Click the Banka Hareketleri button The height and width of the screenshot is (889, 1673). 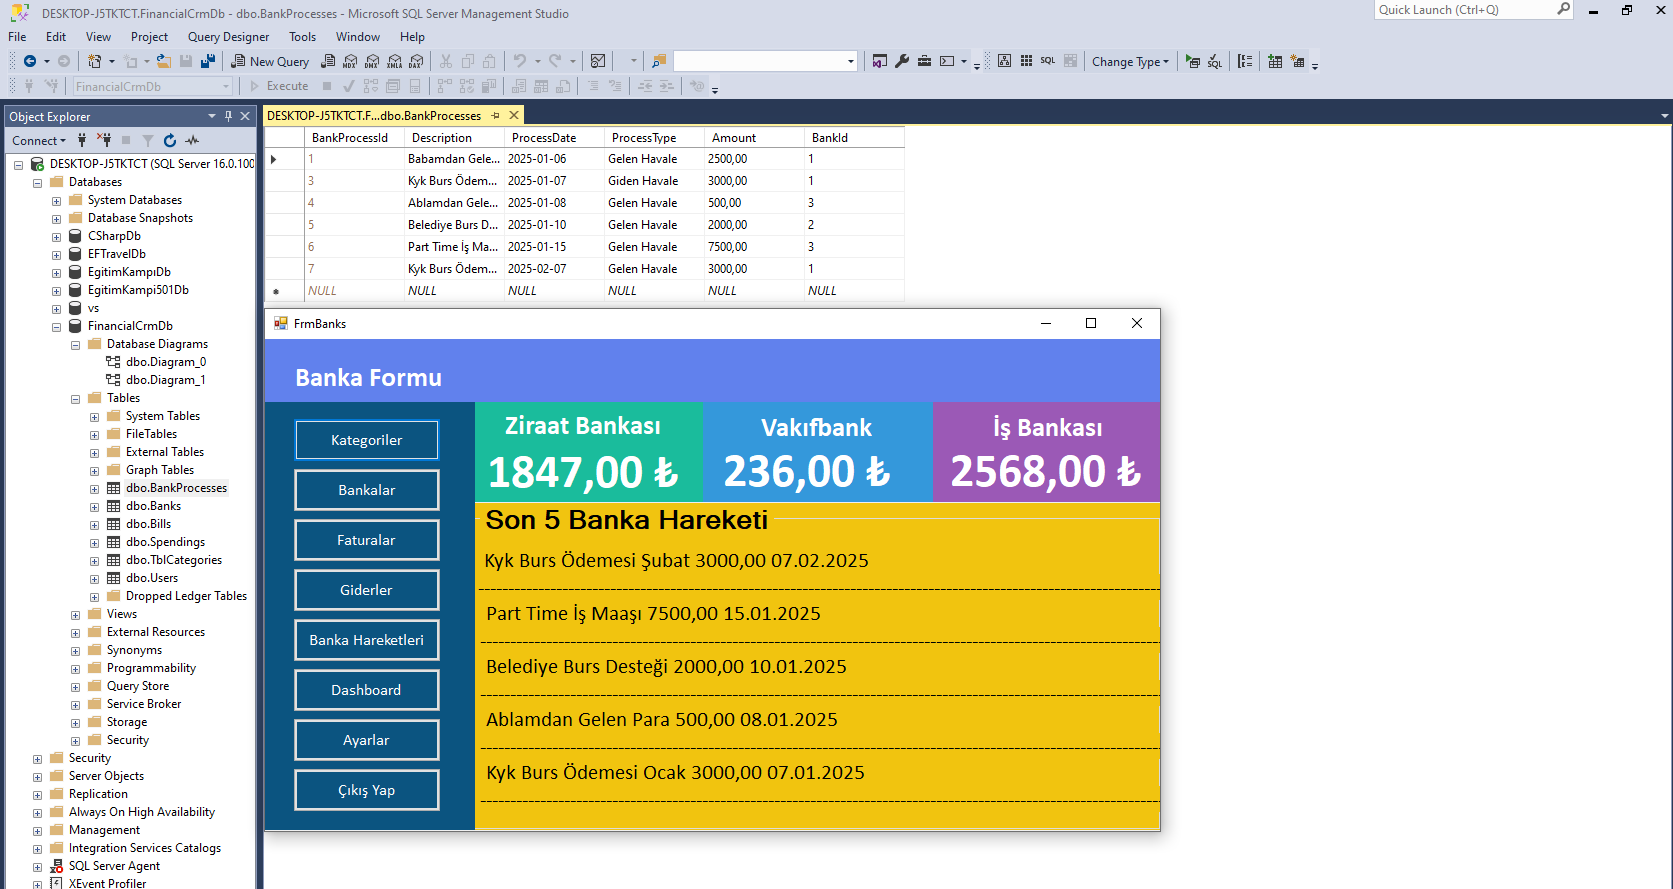click(x=367, y=640)
